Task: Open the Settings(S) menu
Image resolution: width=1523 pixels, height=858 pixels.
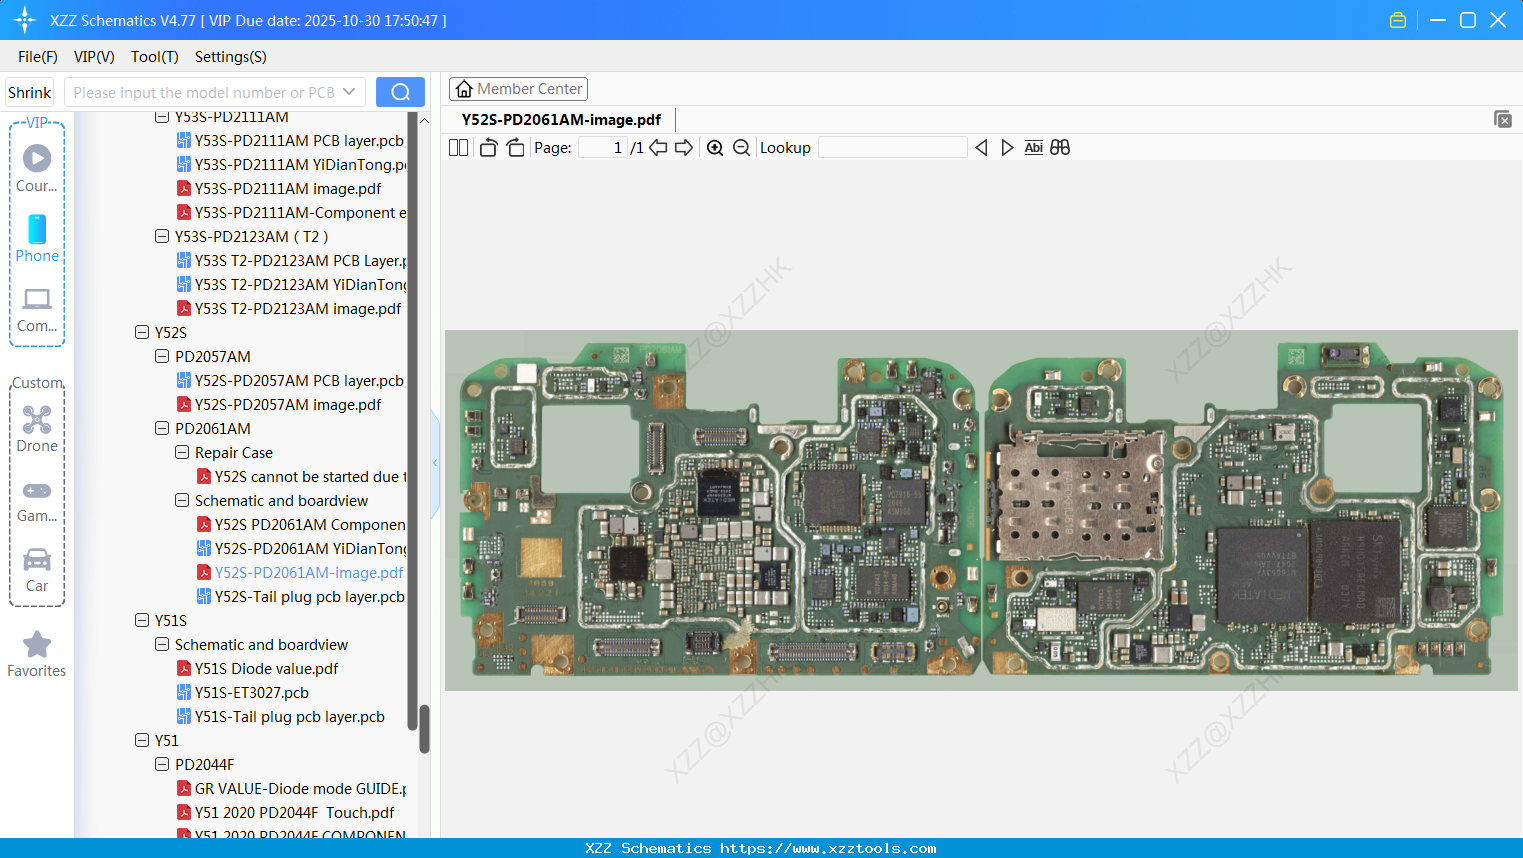Action: pyautogui.click(x=230, y=57)
